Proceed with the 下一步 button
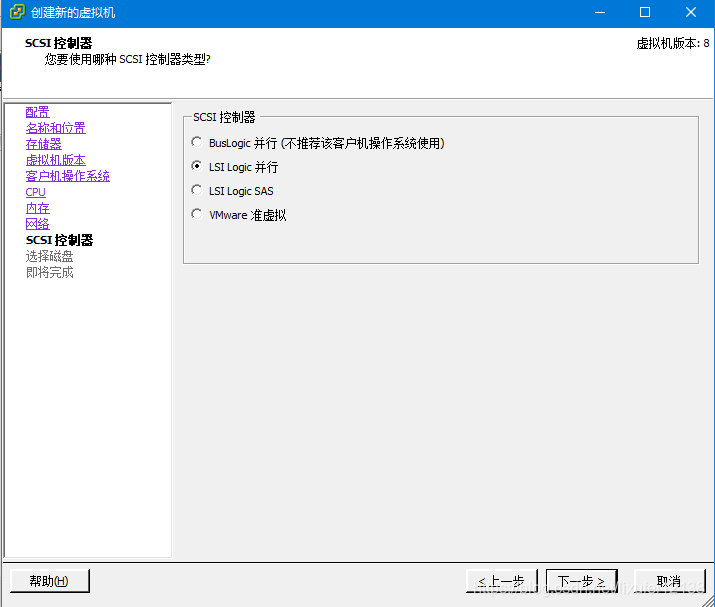This screenshot has height=607, width=715. coord(582,581)
